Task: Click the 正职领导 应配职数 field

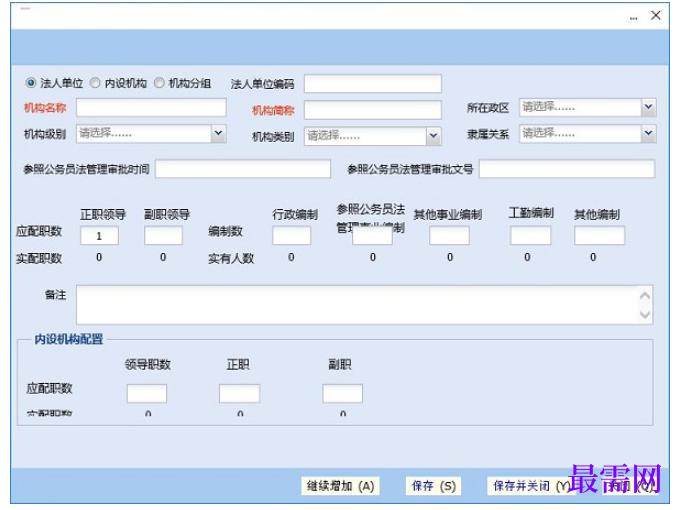Action: (99, 235)
